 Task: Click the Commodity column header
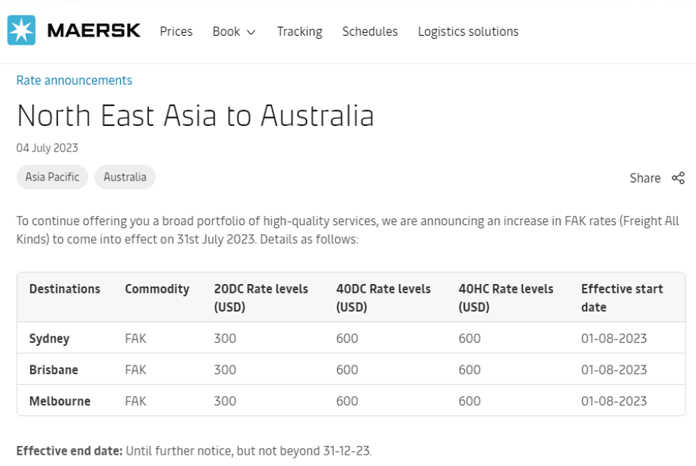click(x=157, y=289)
